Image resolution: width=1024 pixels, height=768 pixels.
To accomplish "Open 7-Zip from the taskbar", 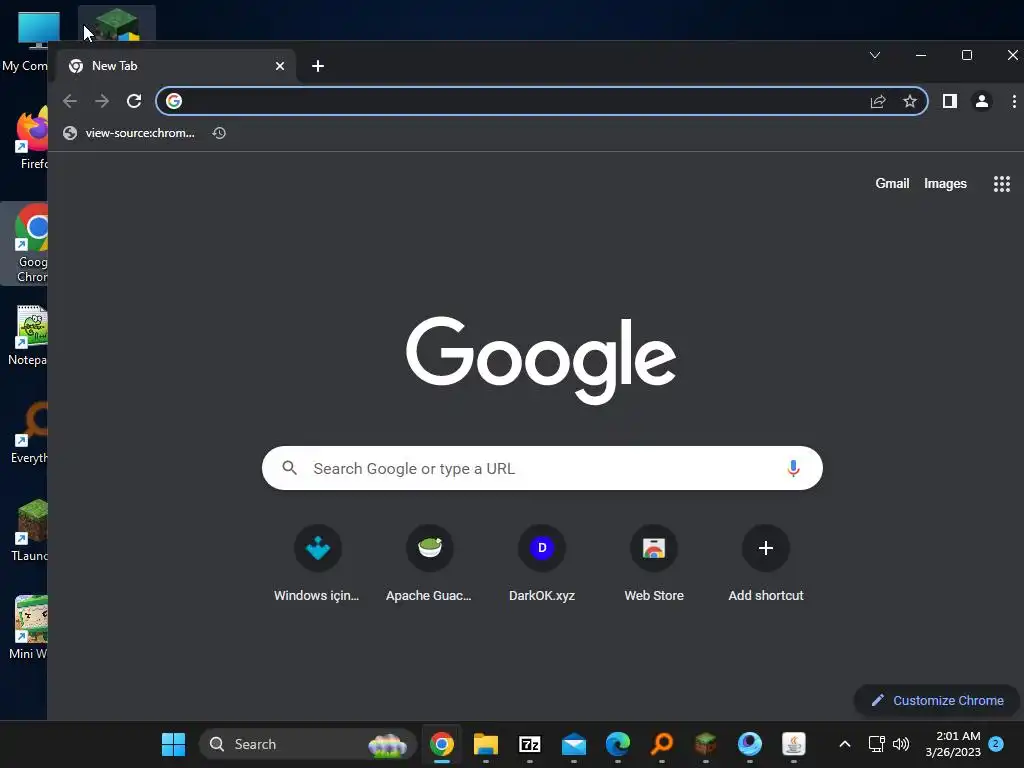I will click(x=530, y=744).
